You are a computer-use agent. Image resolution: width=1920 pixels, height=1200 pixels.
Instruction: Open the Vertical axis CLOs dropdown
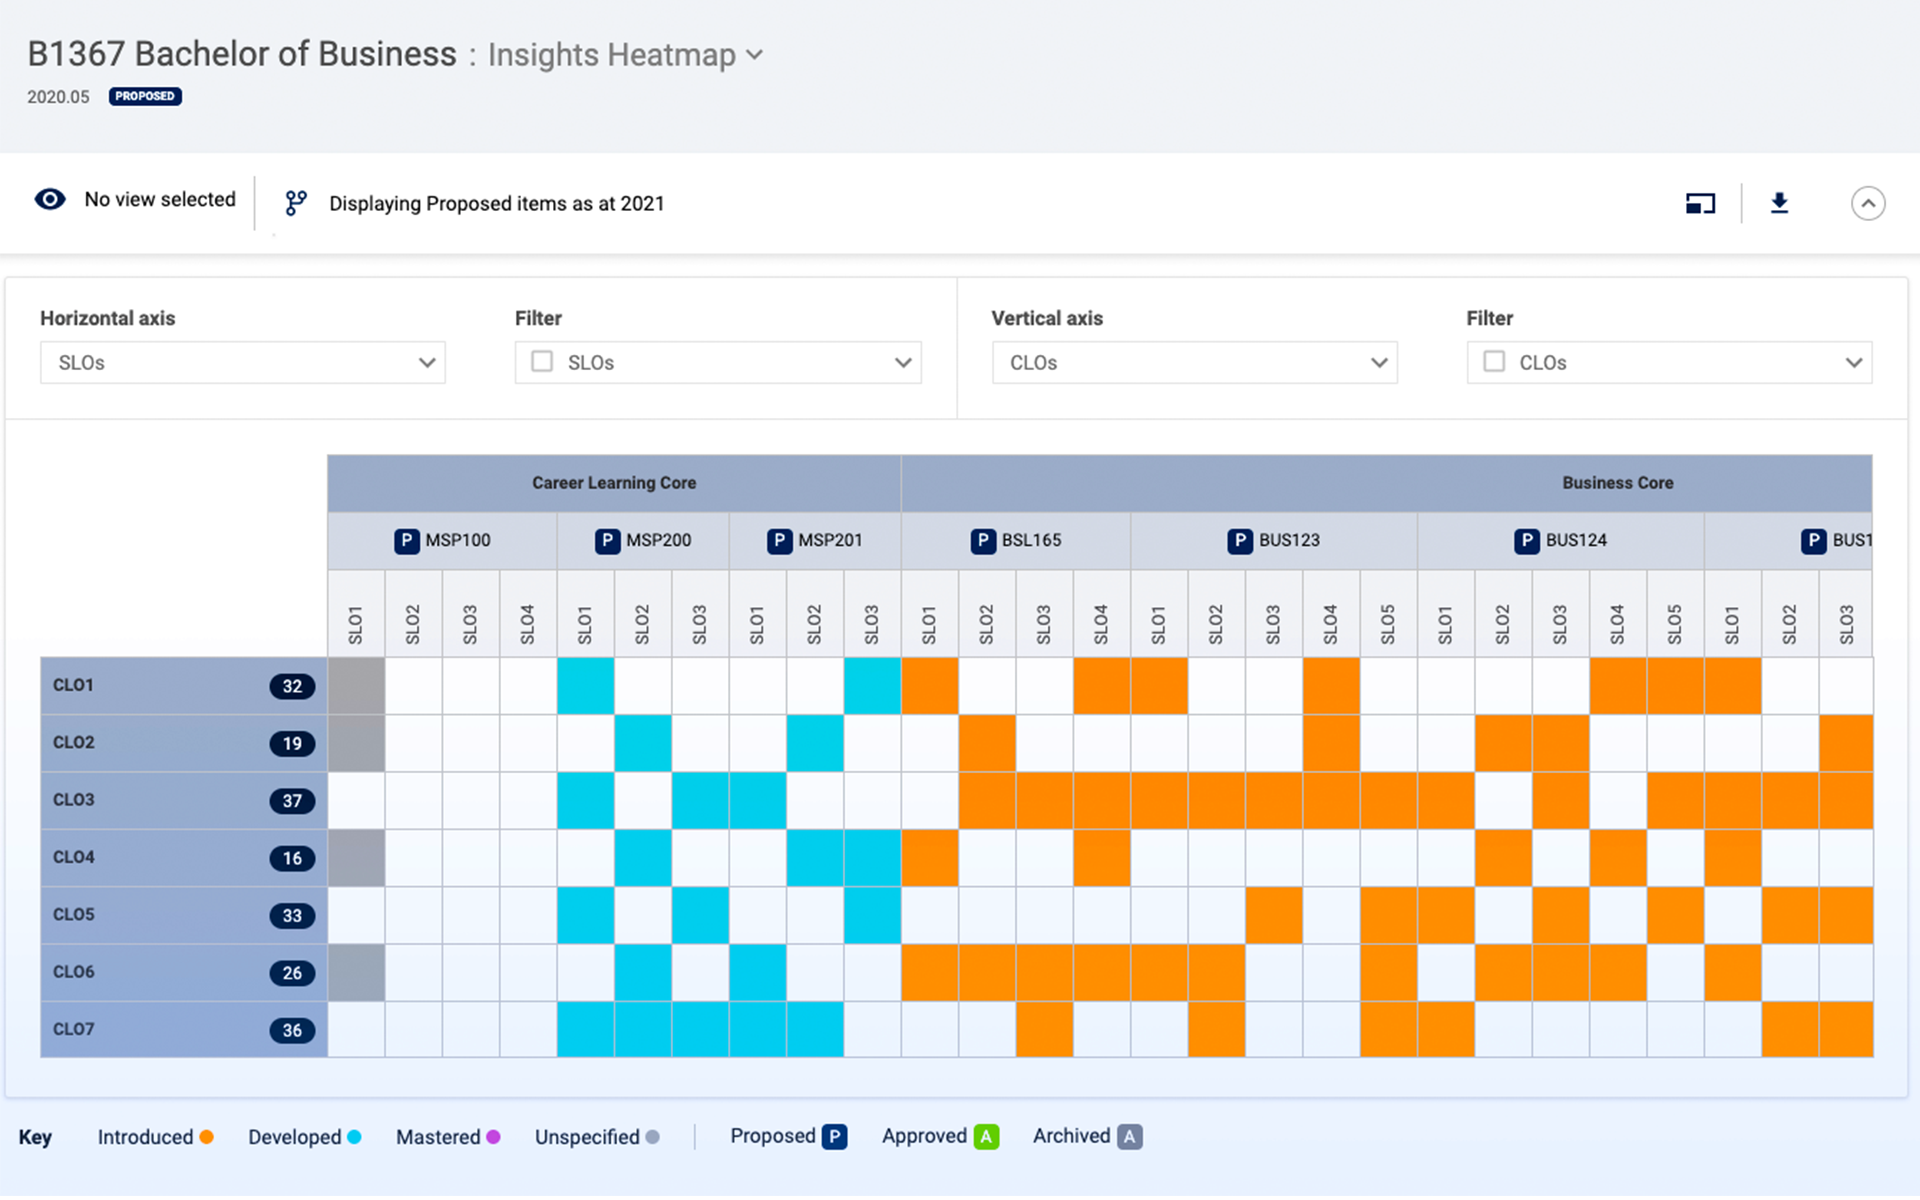(x=1194, y=363)
